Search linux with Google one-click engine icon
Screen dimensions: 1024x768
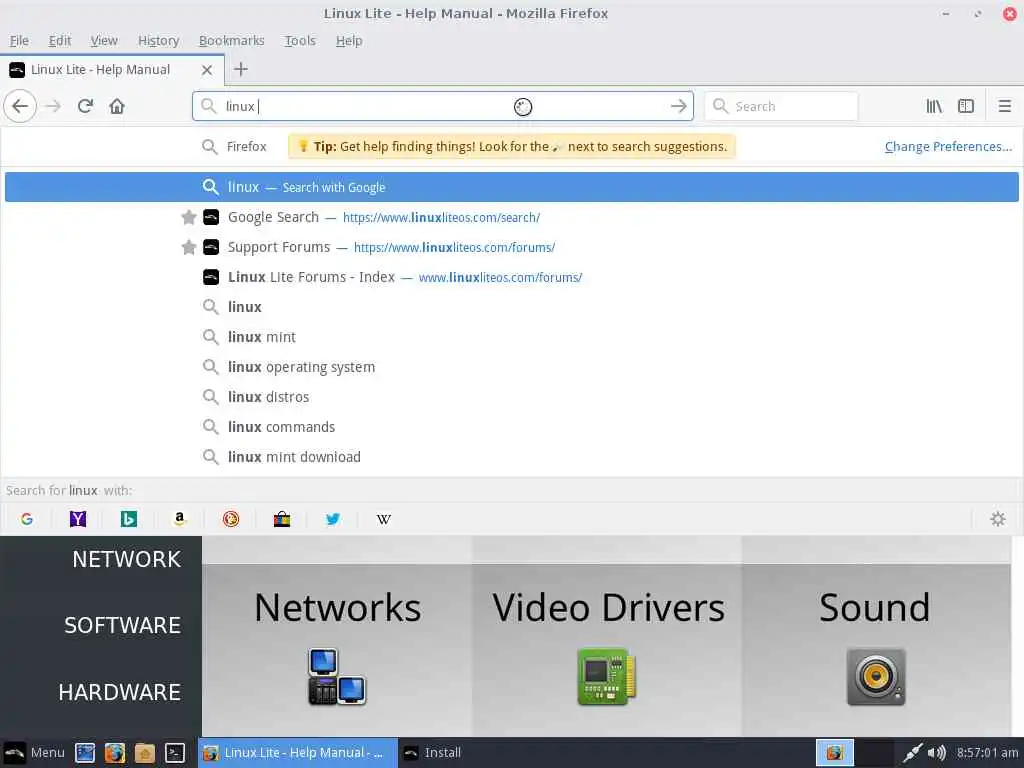click(x=27, y=519)
